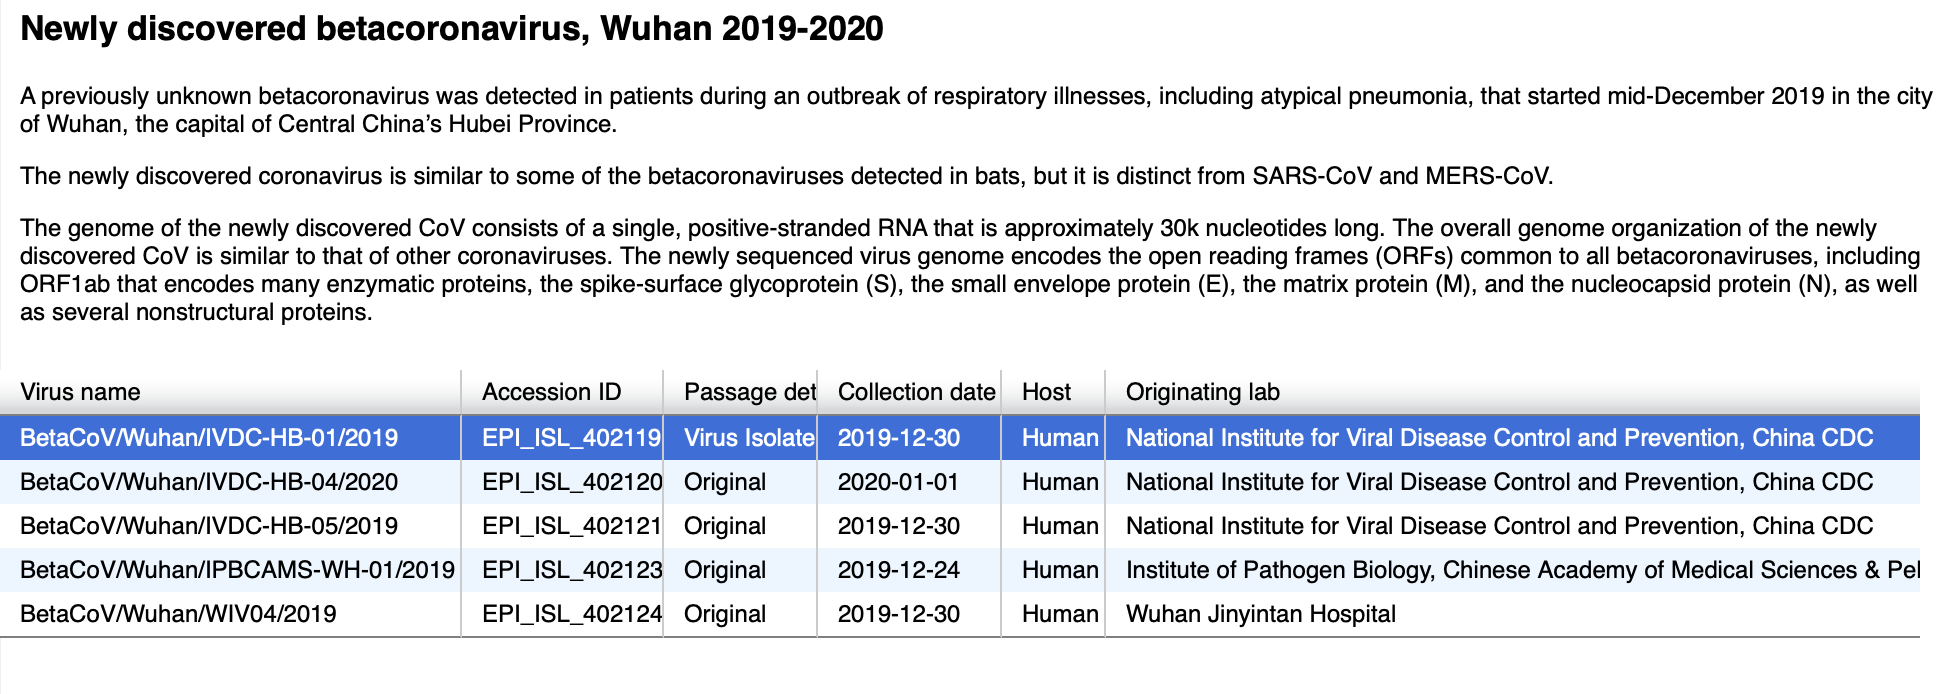The height and width of the screenshot is (694, 1954).
Task: Click the Host column header
Action: pyautogui.click(x=1046, y=392)
